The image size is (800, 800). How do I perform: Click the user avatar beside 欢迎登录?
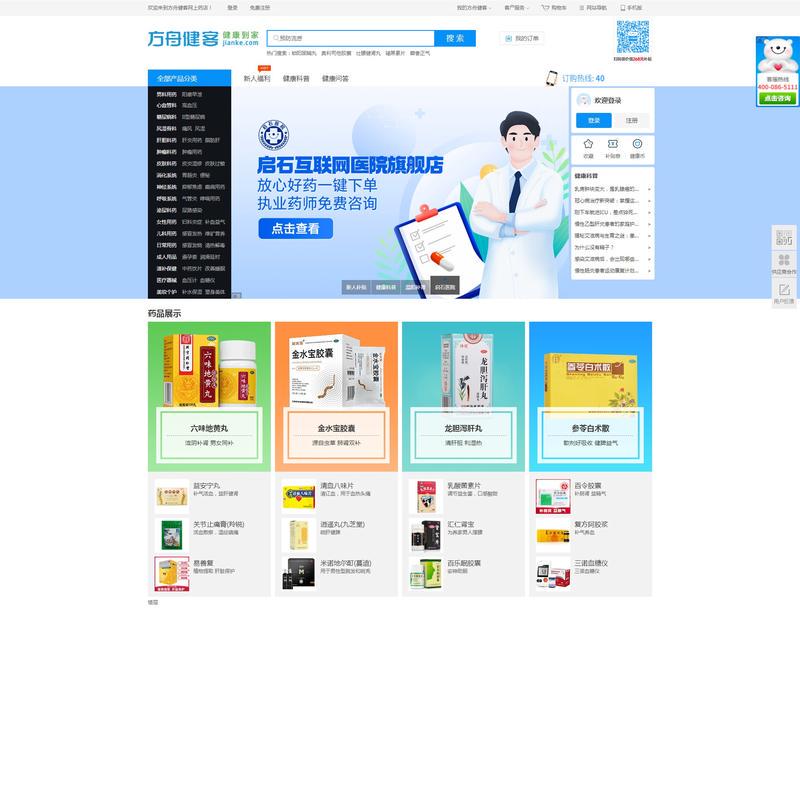click(x=583, y=100)
